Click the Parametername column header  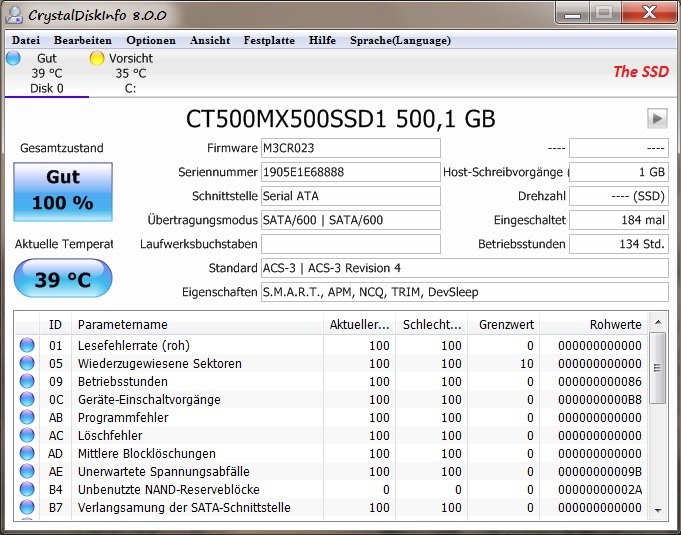tap(197, 324)
